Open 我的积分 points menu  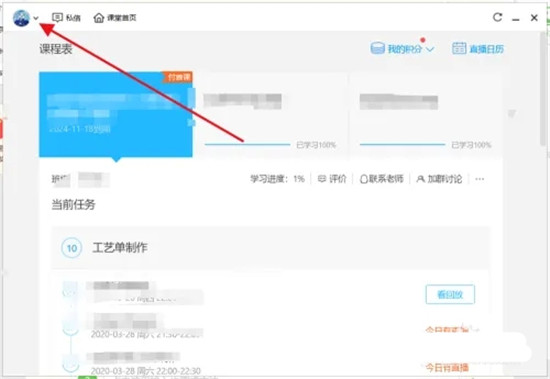click(x=402, y=48)
